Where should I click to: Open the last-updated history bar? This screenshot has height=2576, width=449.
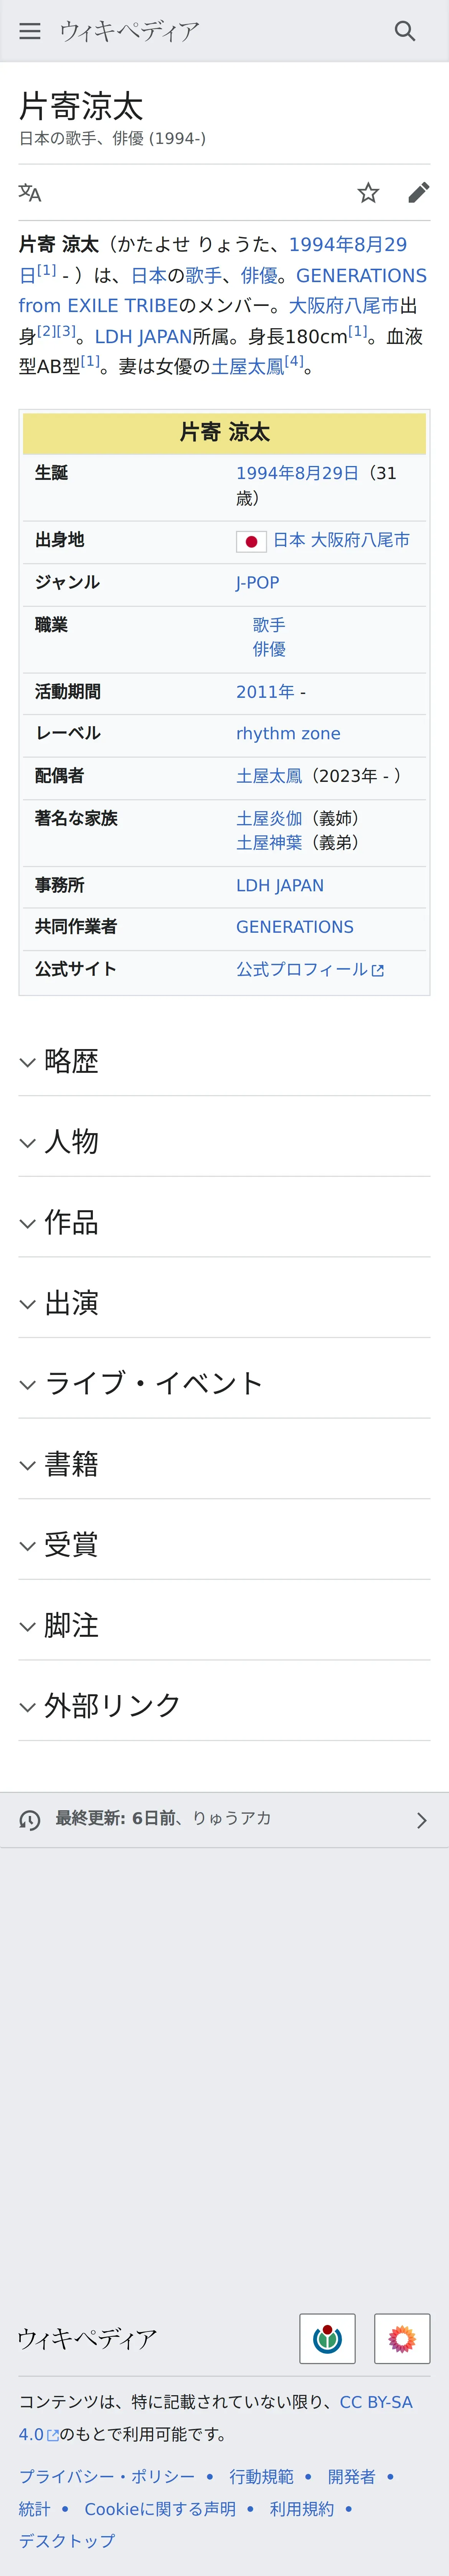click(x=224, y=1819)
